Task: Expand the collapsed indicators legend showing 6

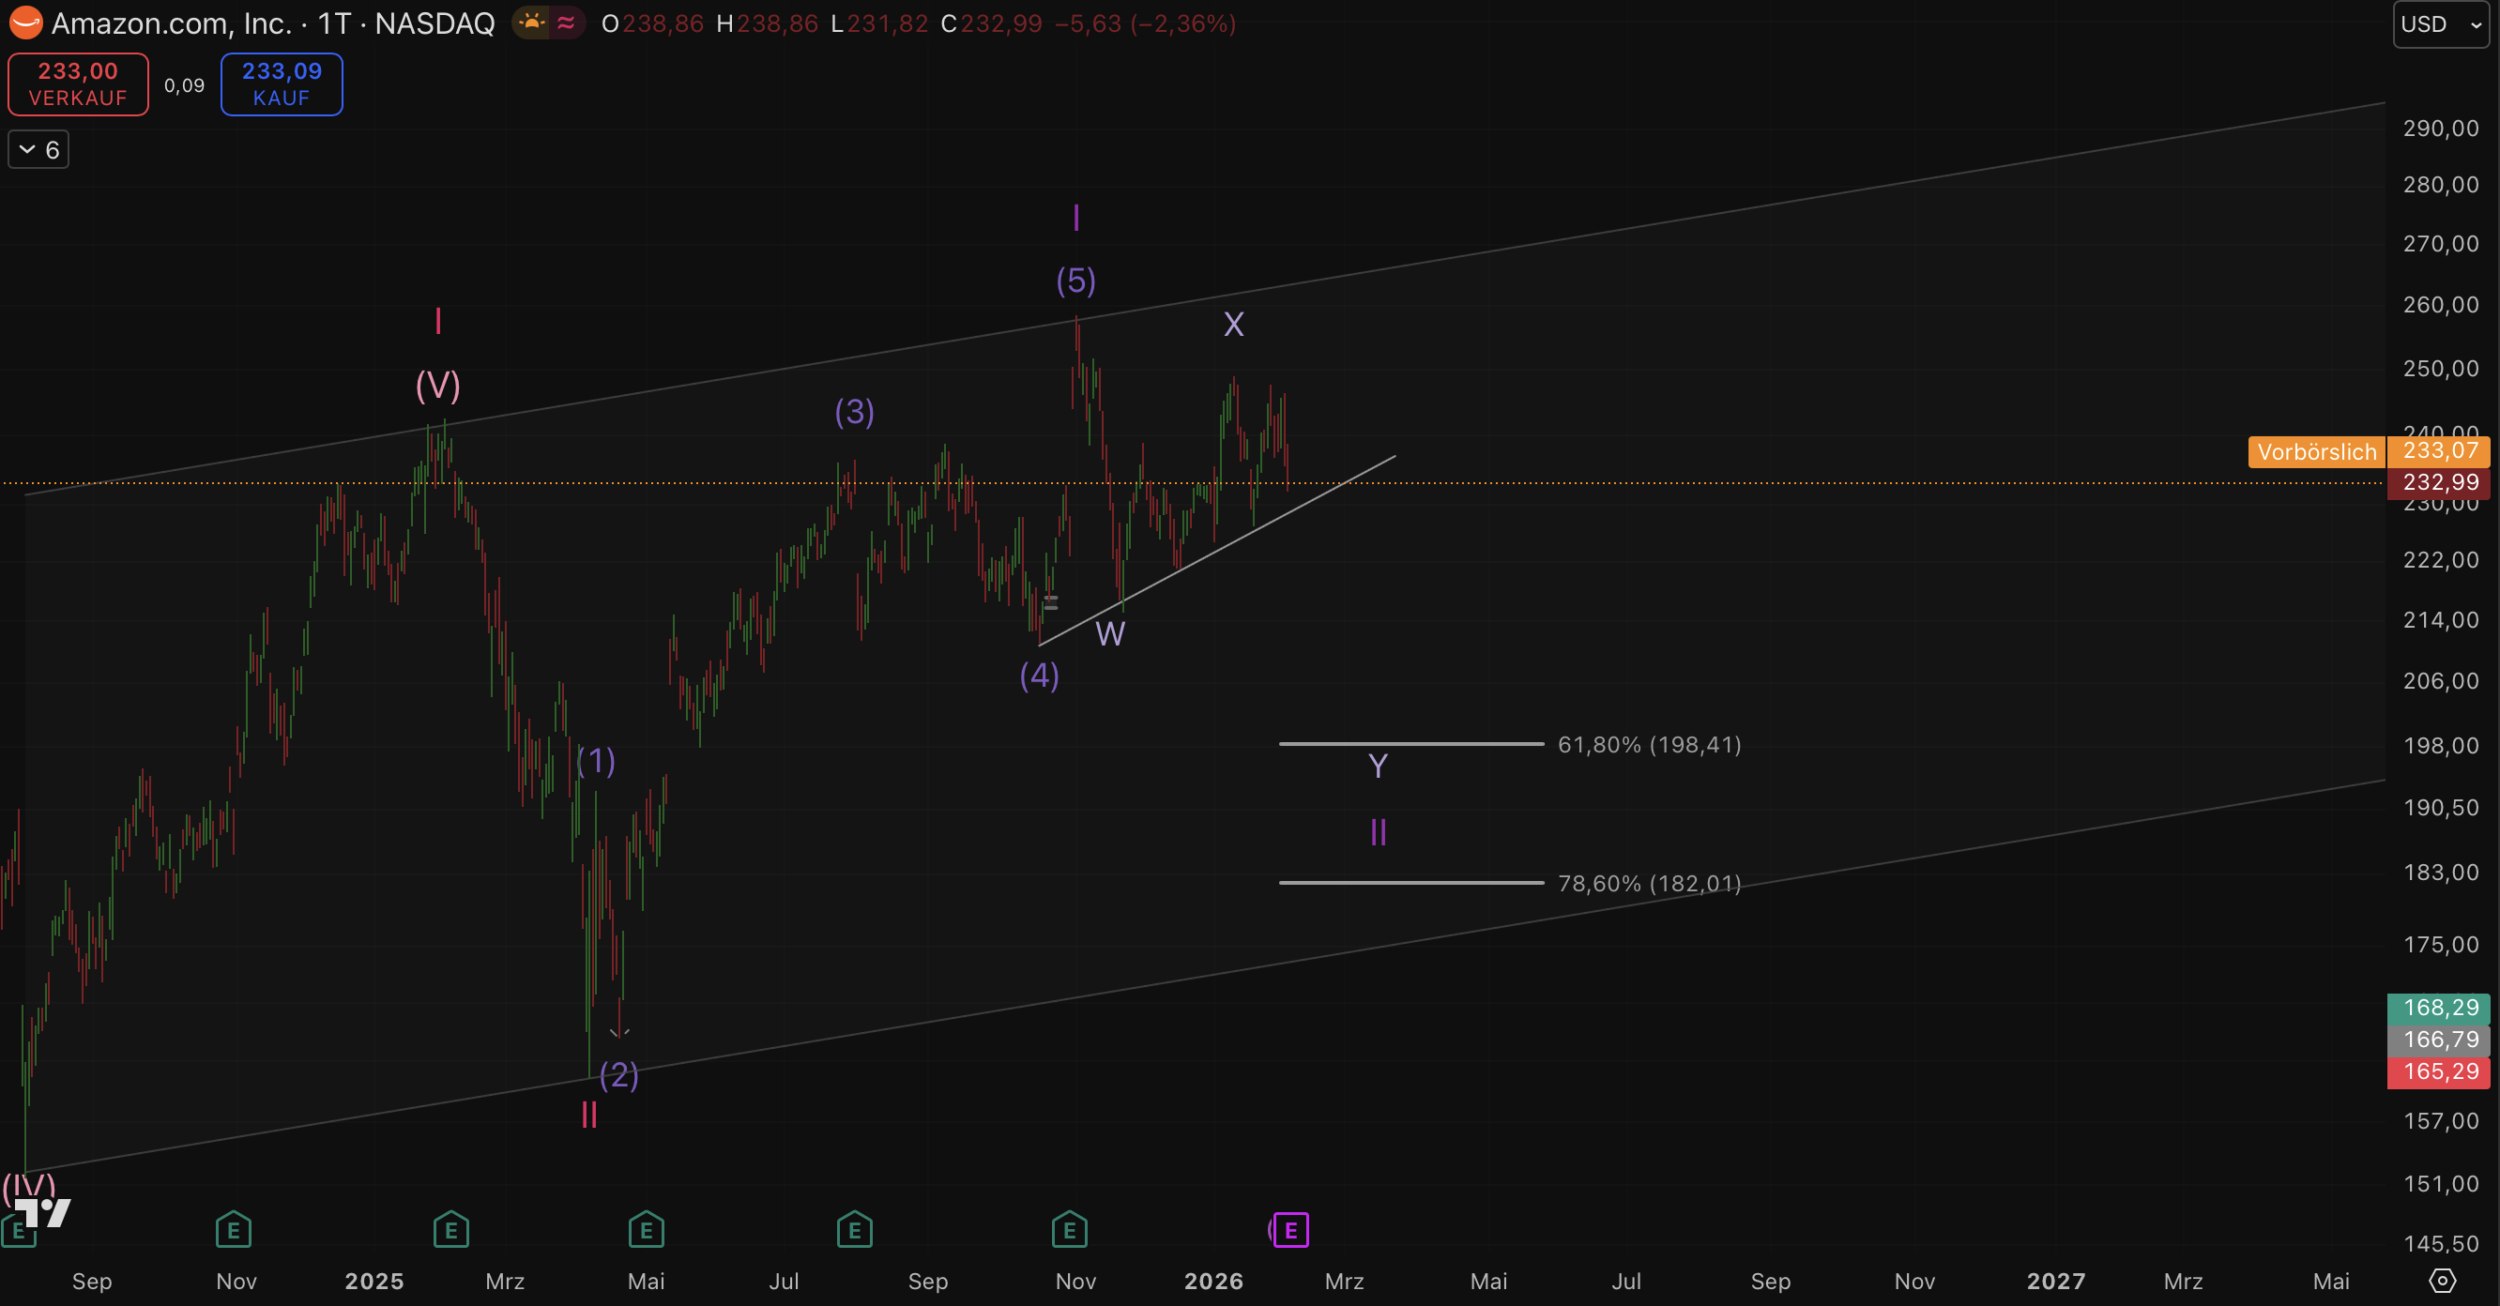Action: click(39, 150)
